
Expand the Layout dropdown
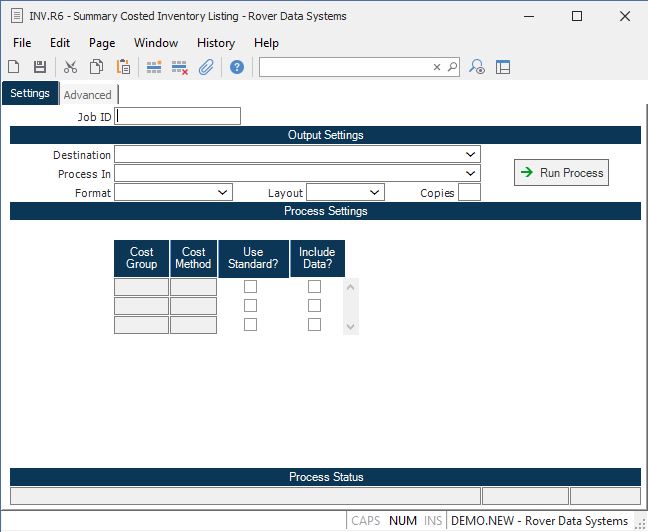point(375,193)
